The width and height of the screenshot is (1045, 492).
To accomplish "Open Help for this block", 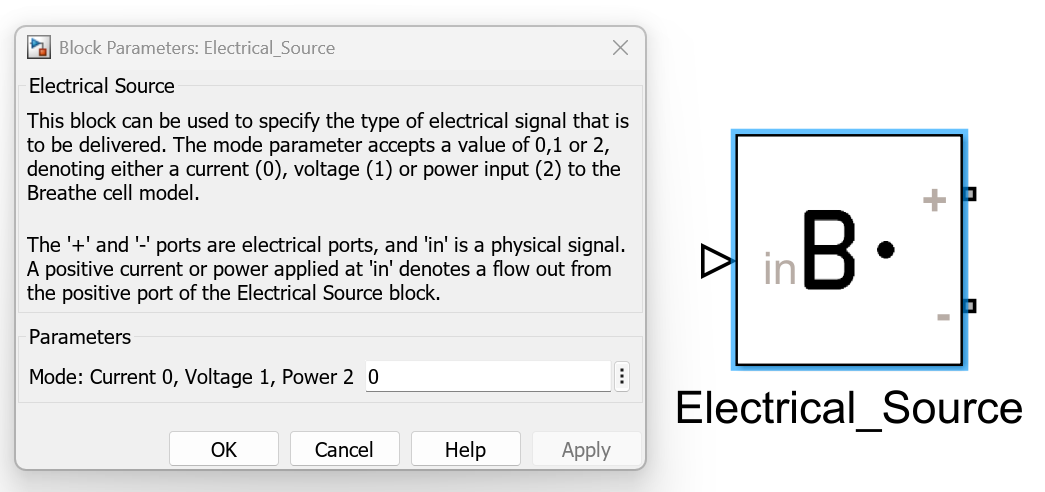I will (465, 449).
